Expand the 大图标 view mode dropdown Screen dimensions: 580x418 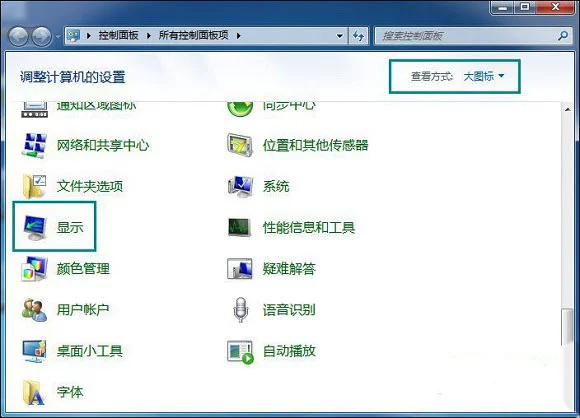(x=484, y=76)
